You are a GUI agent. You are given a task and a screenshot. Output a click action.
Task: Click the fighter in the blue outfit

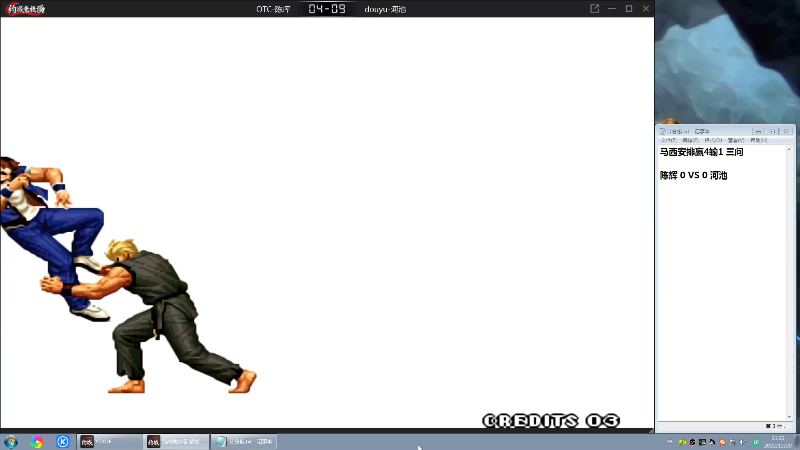[54, 237]
